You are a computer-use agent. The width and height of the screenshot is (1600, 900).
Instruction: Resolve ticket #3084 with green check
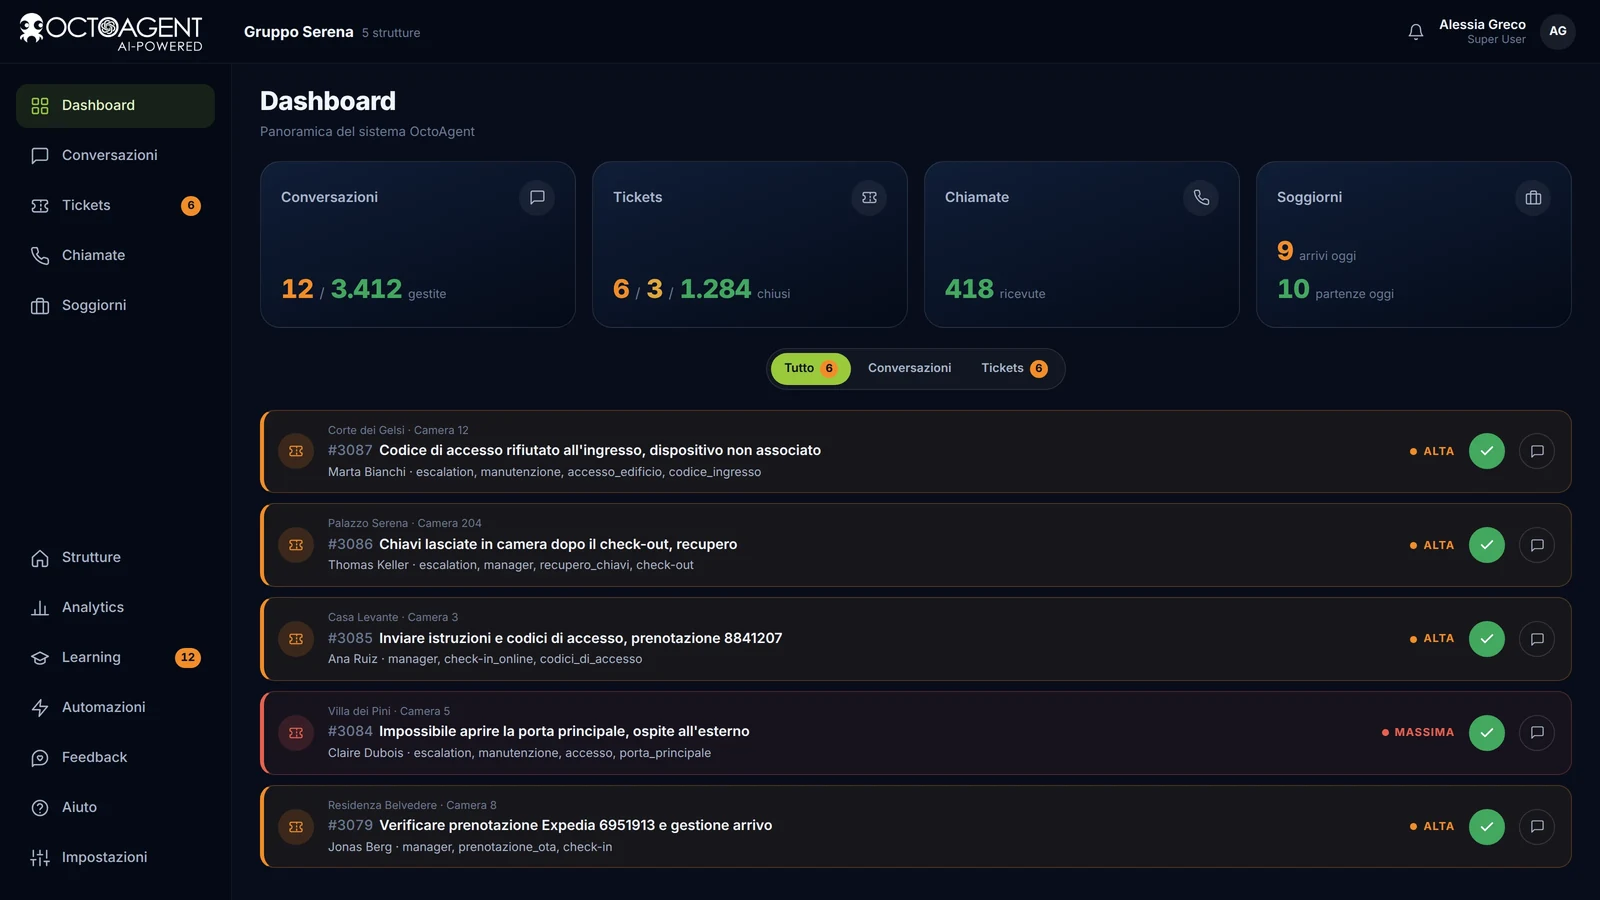pos(1487,733)
